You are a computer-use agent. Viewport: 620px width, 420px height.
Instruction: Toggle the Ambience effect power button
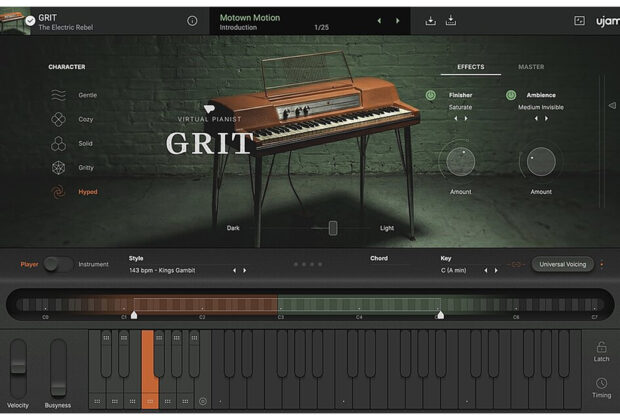[511, 96]
